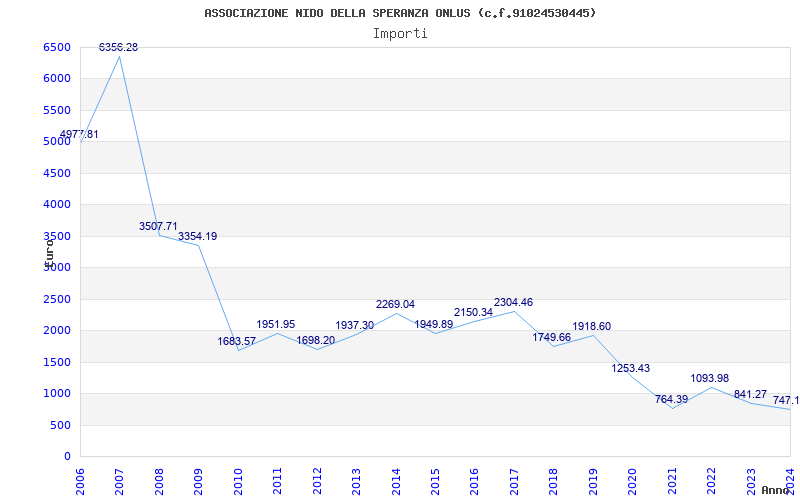Click the 4977.81 data label for 2006
Screen dimensions: 800x500
[x=79, y=135]
